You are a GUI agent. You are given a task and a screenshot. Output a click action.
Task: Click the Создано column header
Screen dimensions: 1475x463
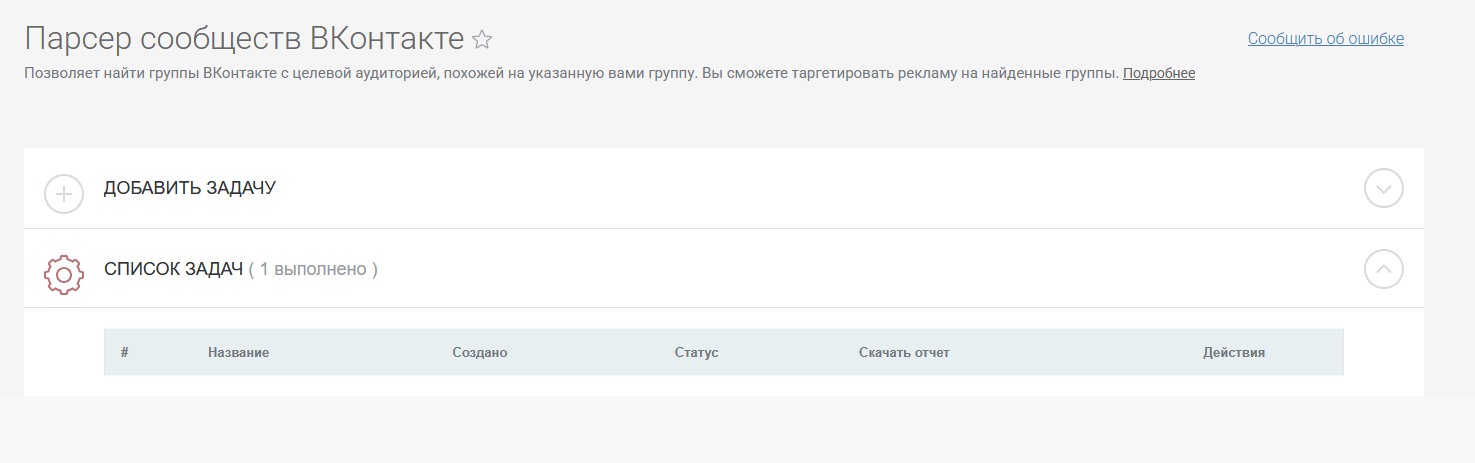[x=480, y=353]
